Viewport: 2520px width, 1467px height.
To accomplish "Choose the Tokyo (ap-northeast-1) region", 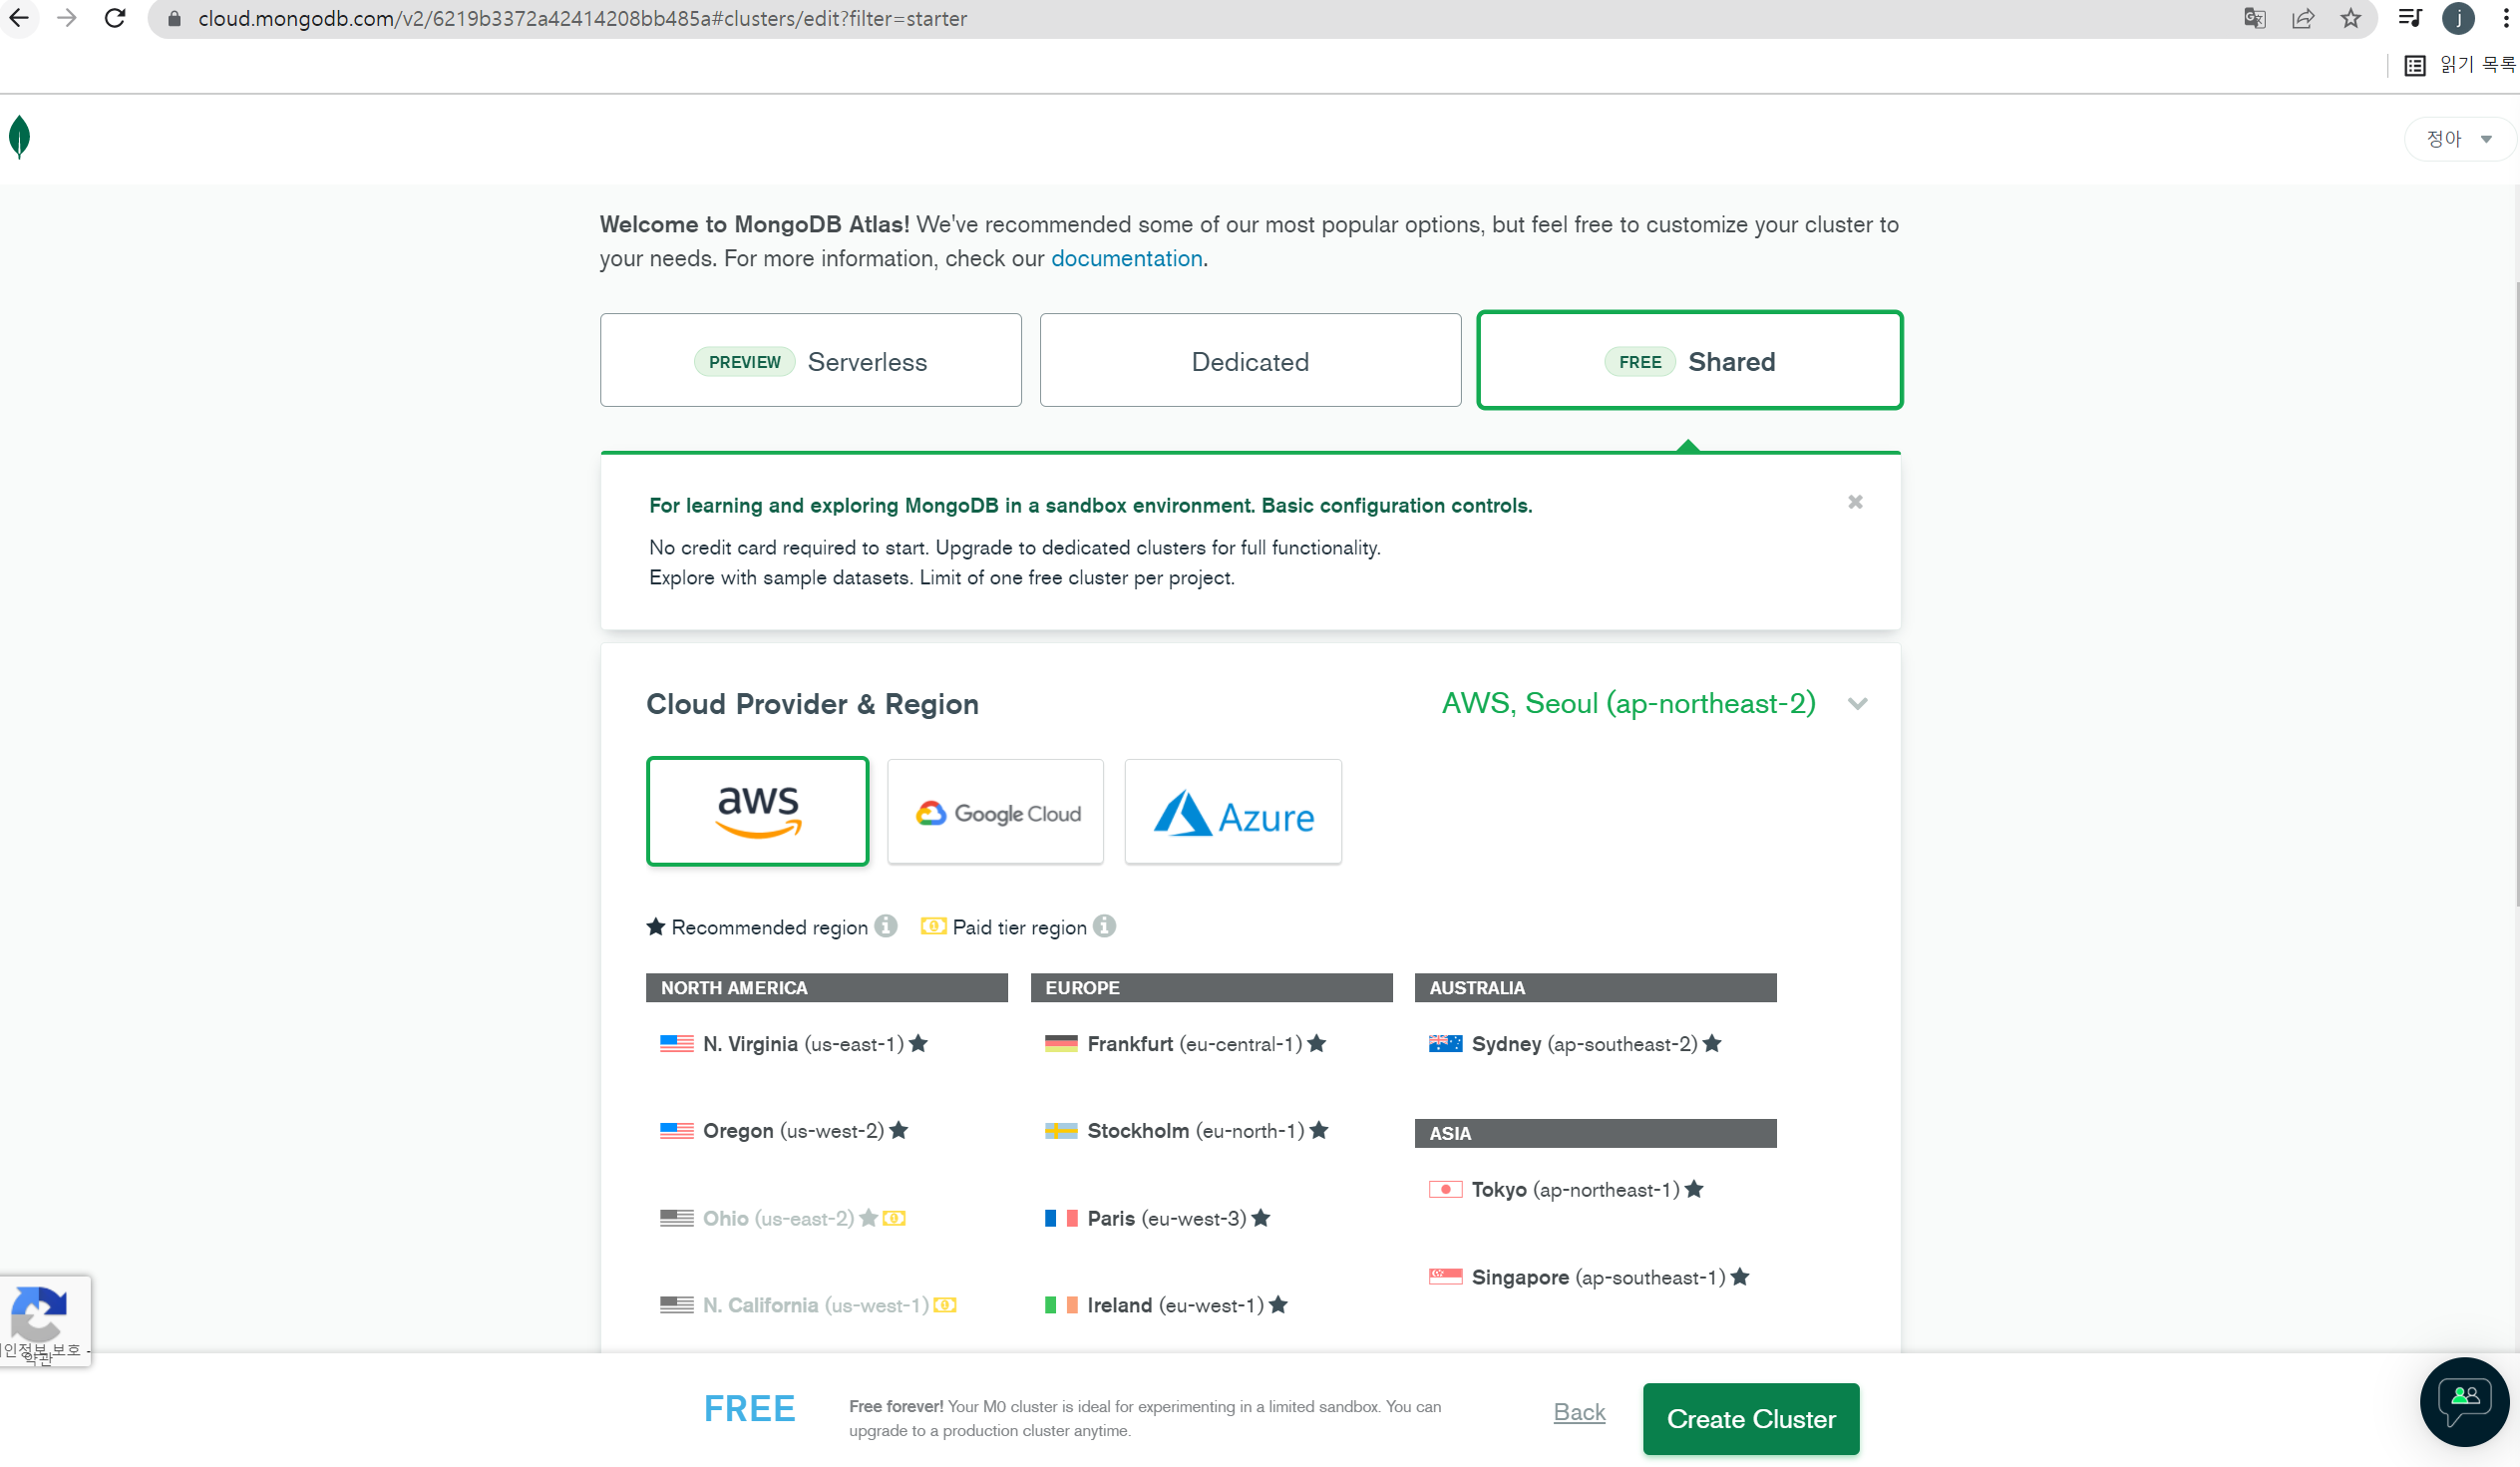I will coord(1574,1189).
